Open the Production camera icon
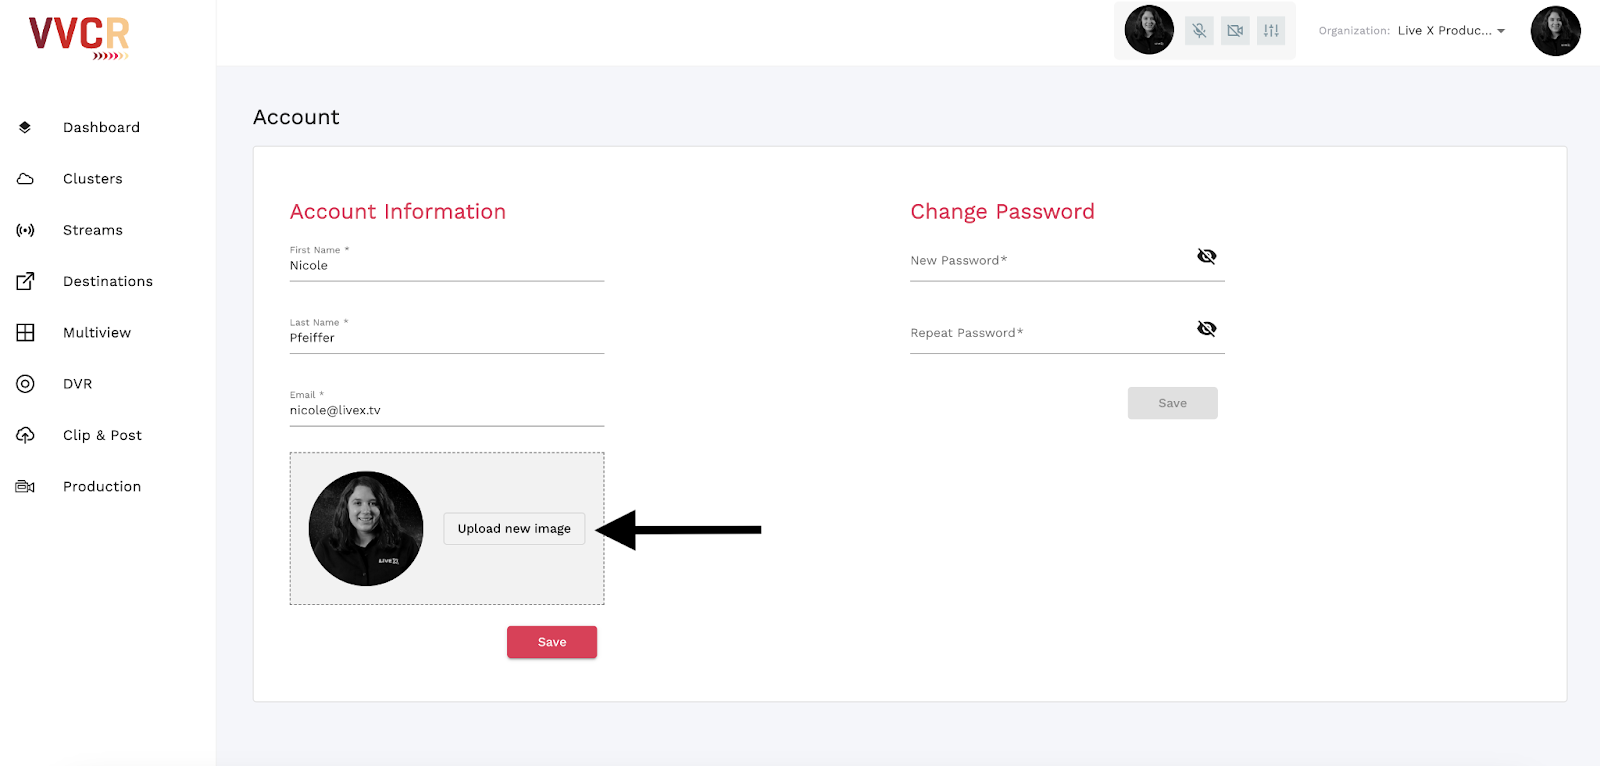1600x766 pixels. click(x=25, y=487)
